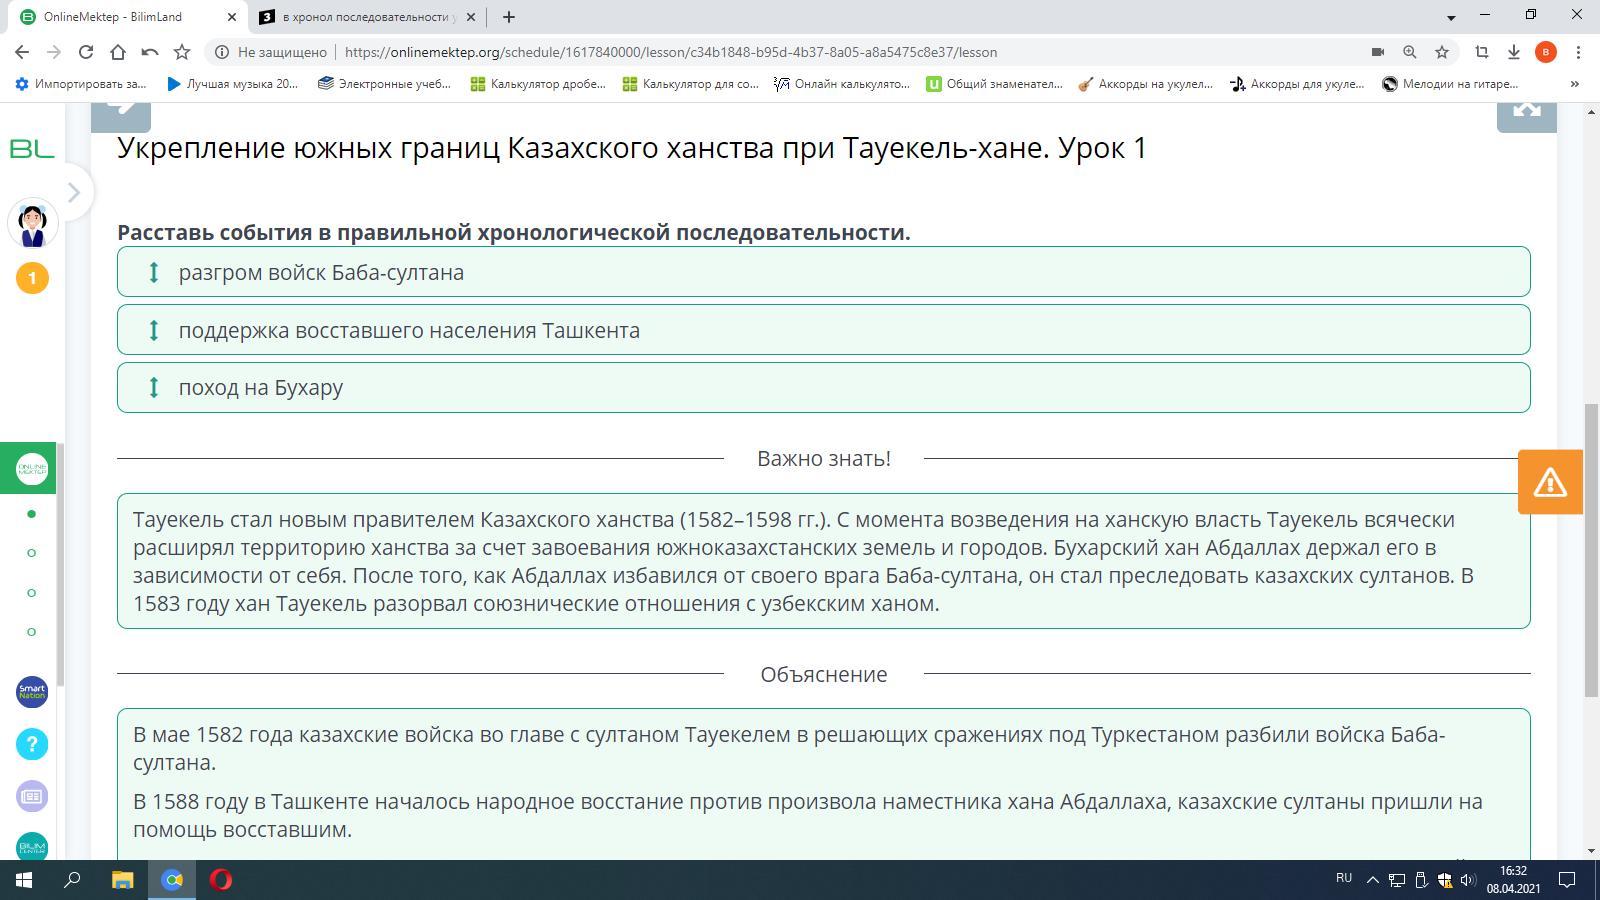Open the browser profile avatar
This screenshot has height=900, width=1600.
(x=1546, y=52)
